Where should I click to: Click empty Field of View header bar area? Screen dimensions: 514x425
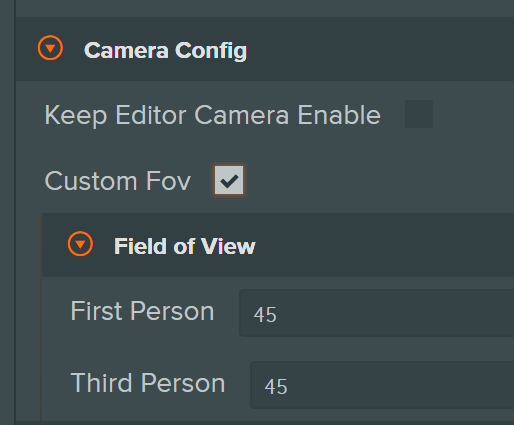[385, 245]
